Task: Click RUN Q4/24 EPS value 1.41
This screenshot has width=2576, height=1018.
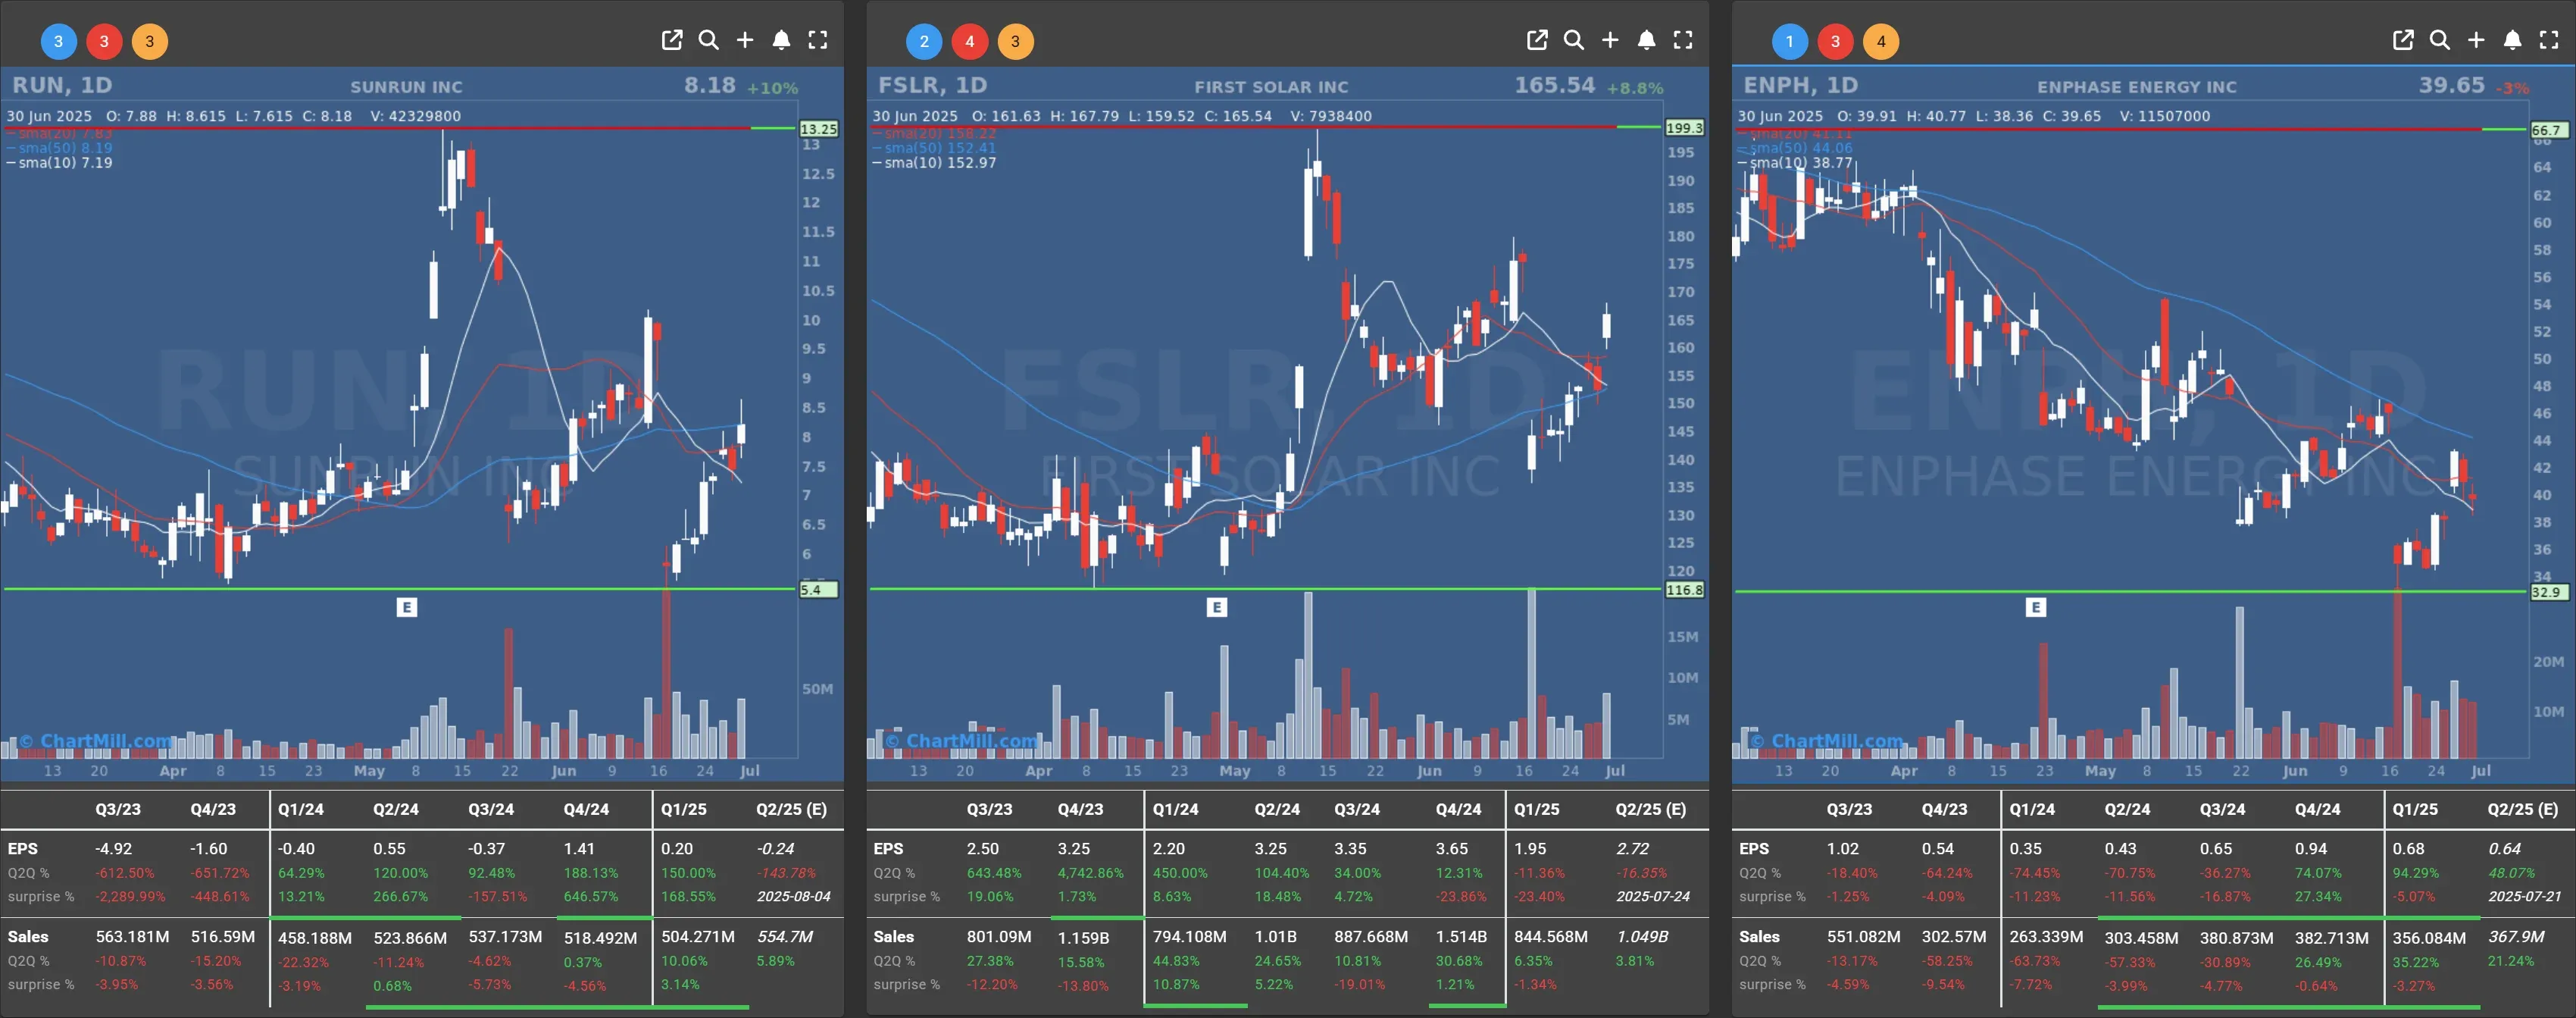Action: [x=579, y=849]
